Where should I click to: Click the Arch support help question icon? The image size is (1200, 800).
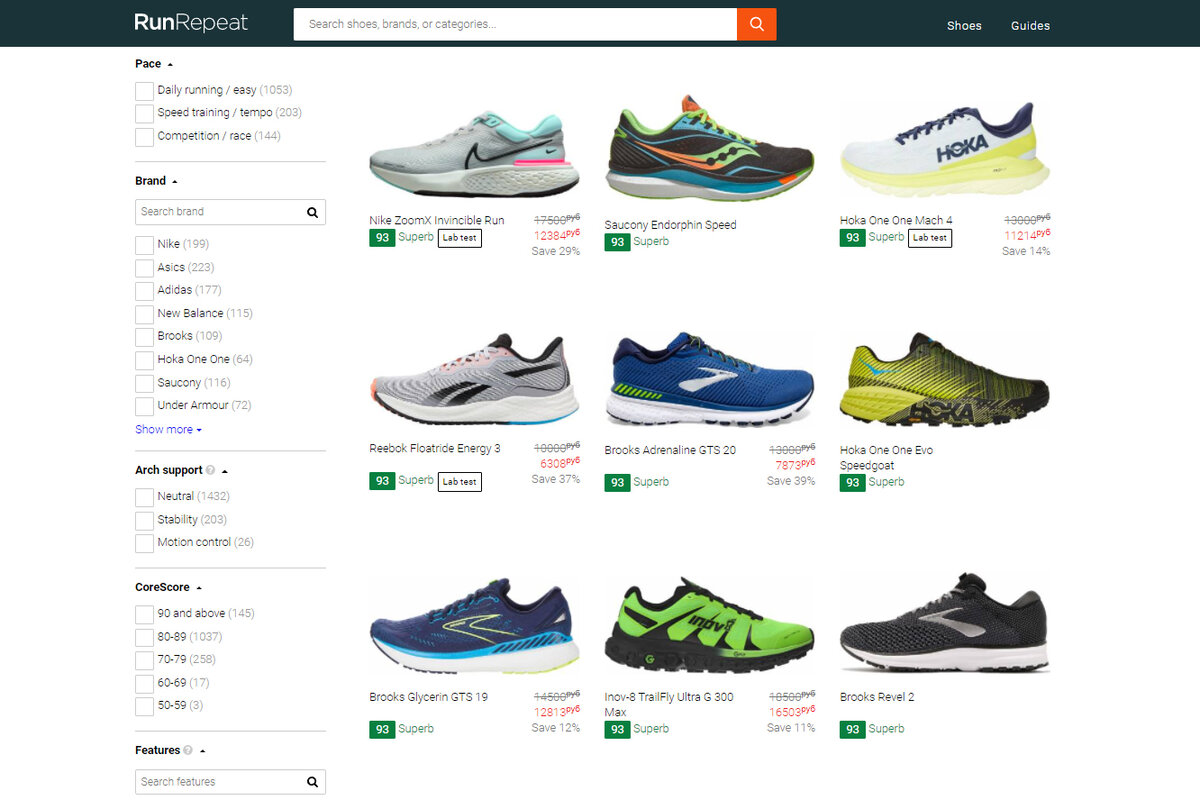210,470
